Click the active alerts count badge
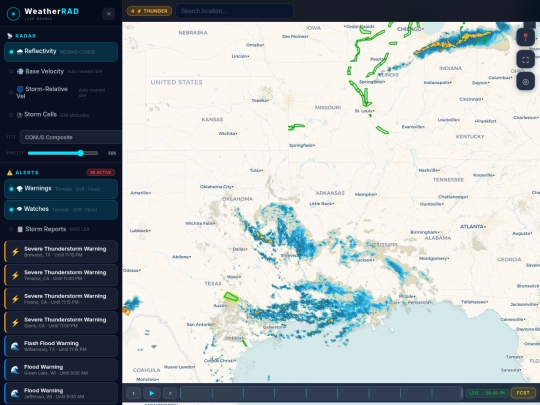Screen dimensions: 540x405 point(101,172)
